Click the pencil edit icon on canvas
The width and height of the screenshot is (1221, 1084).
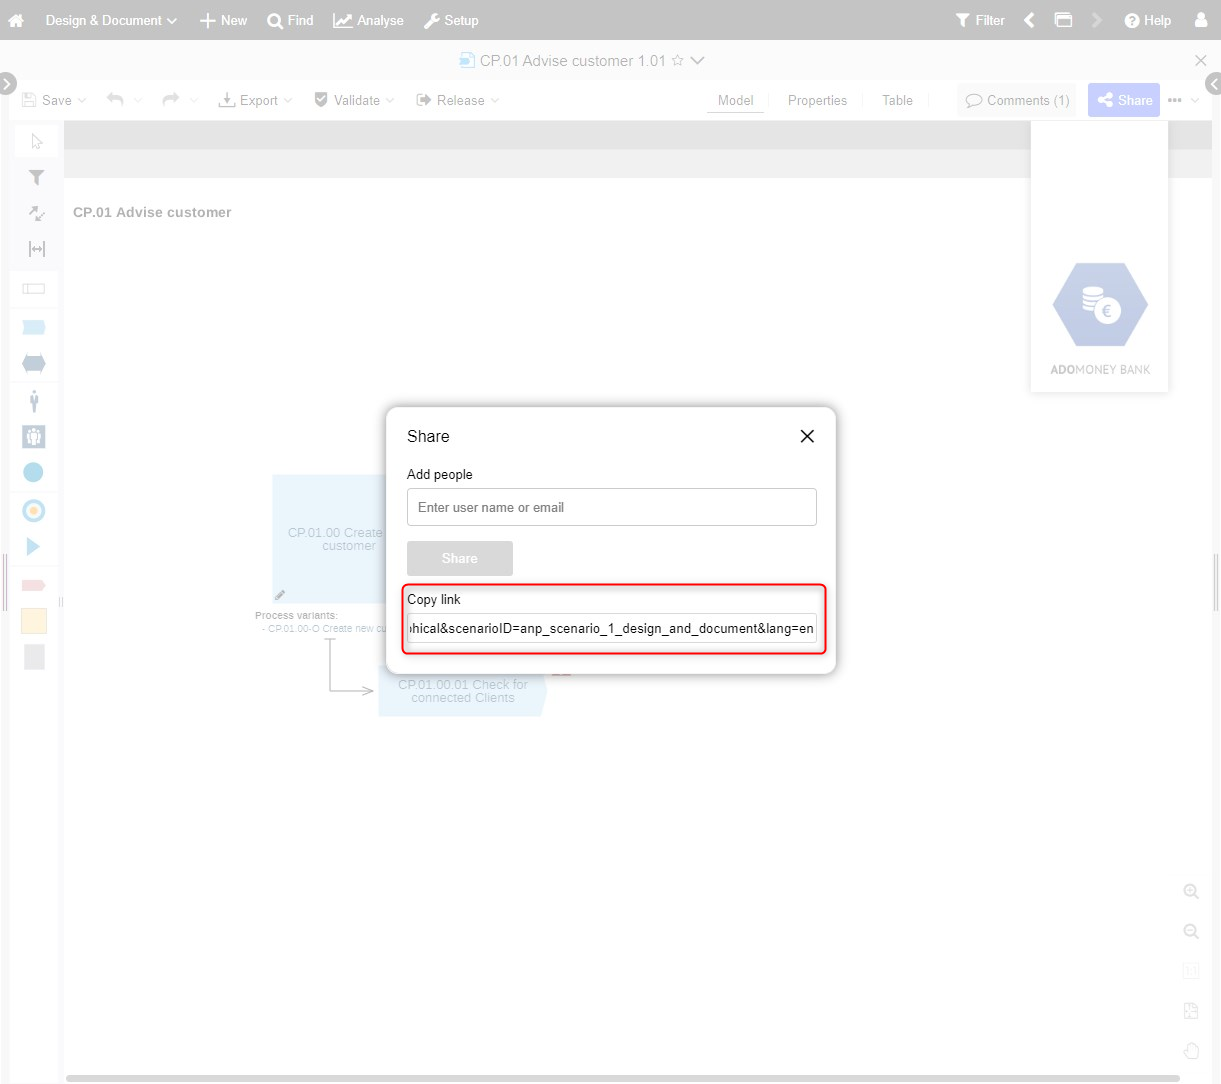[280, 595]
